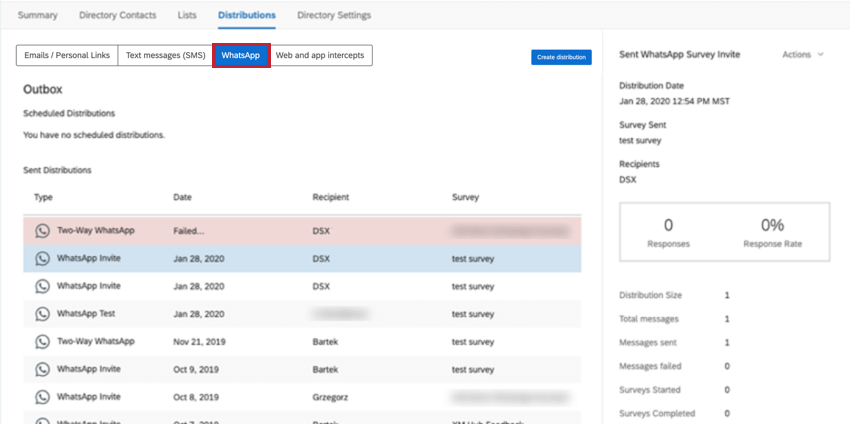Go to the Lists tab
The height and width of the screenshot is (424, 850).
click(x=187, y=16)
